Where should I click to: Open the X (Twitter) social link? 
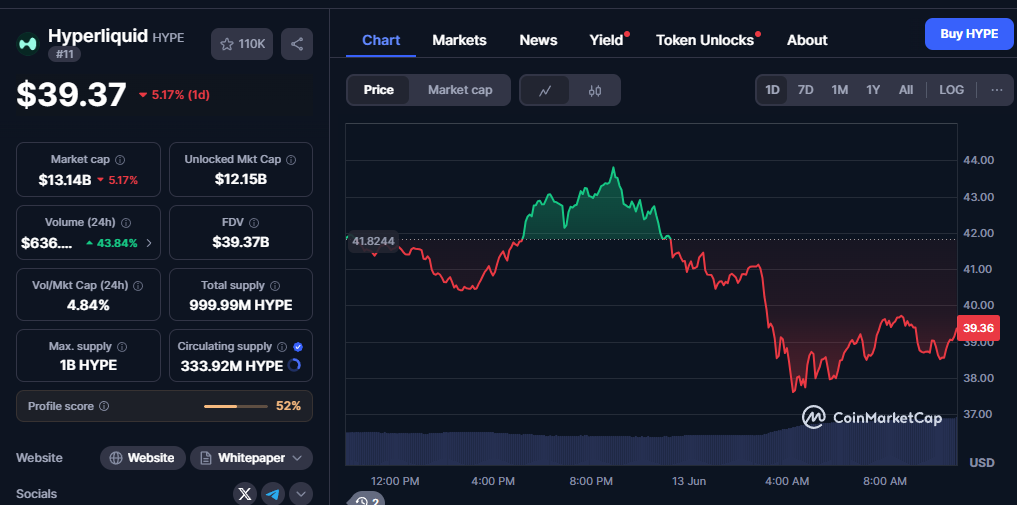[x=245, y=494]
